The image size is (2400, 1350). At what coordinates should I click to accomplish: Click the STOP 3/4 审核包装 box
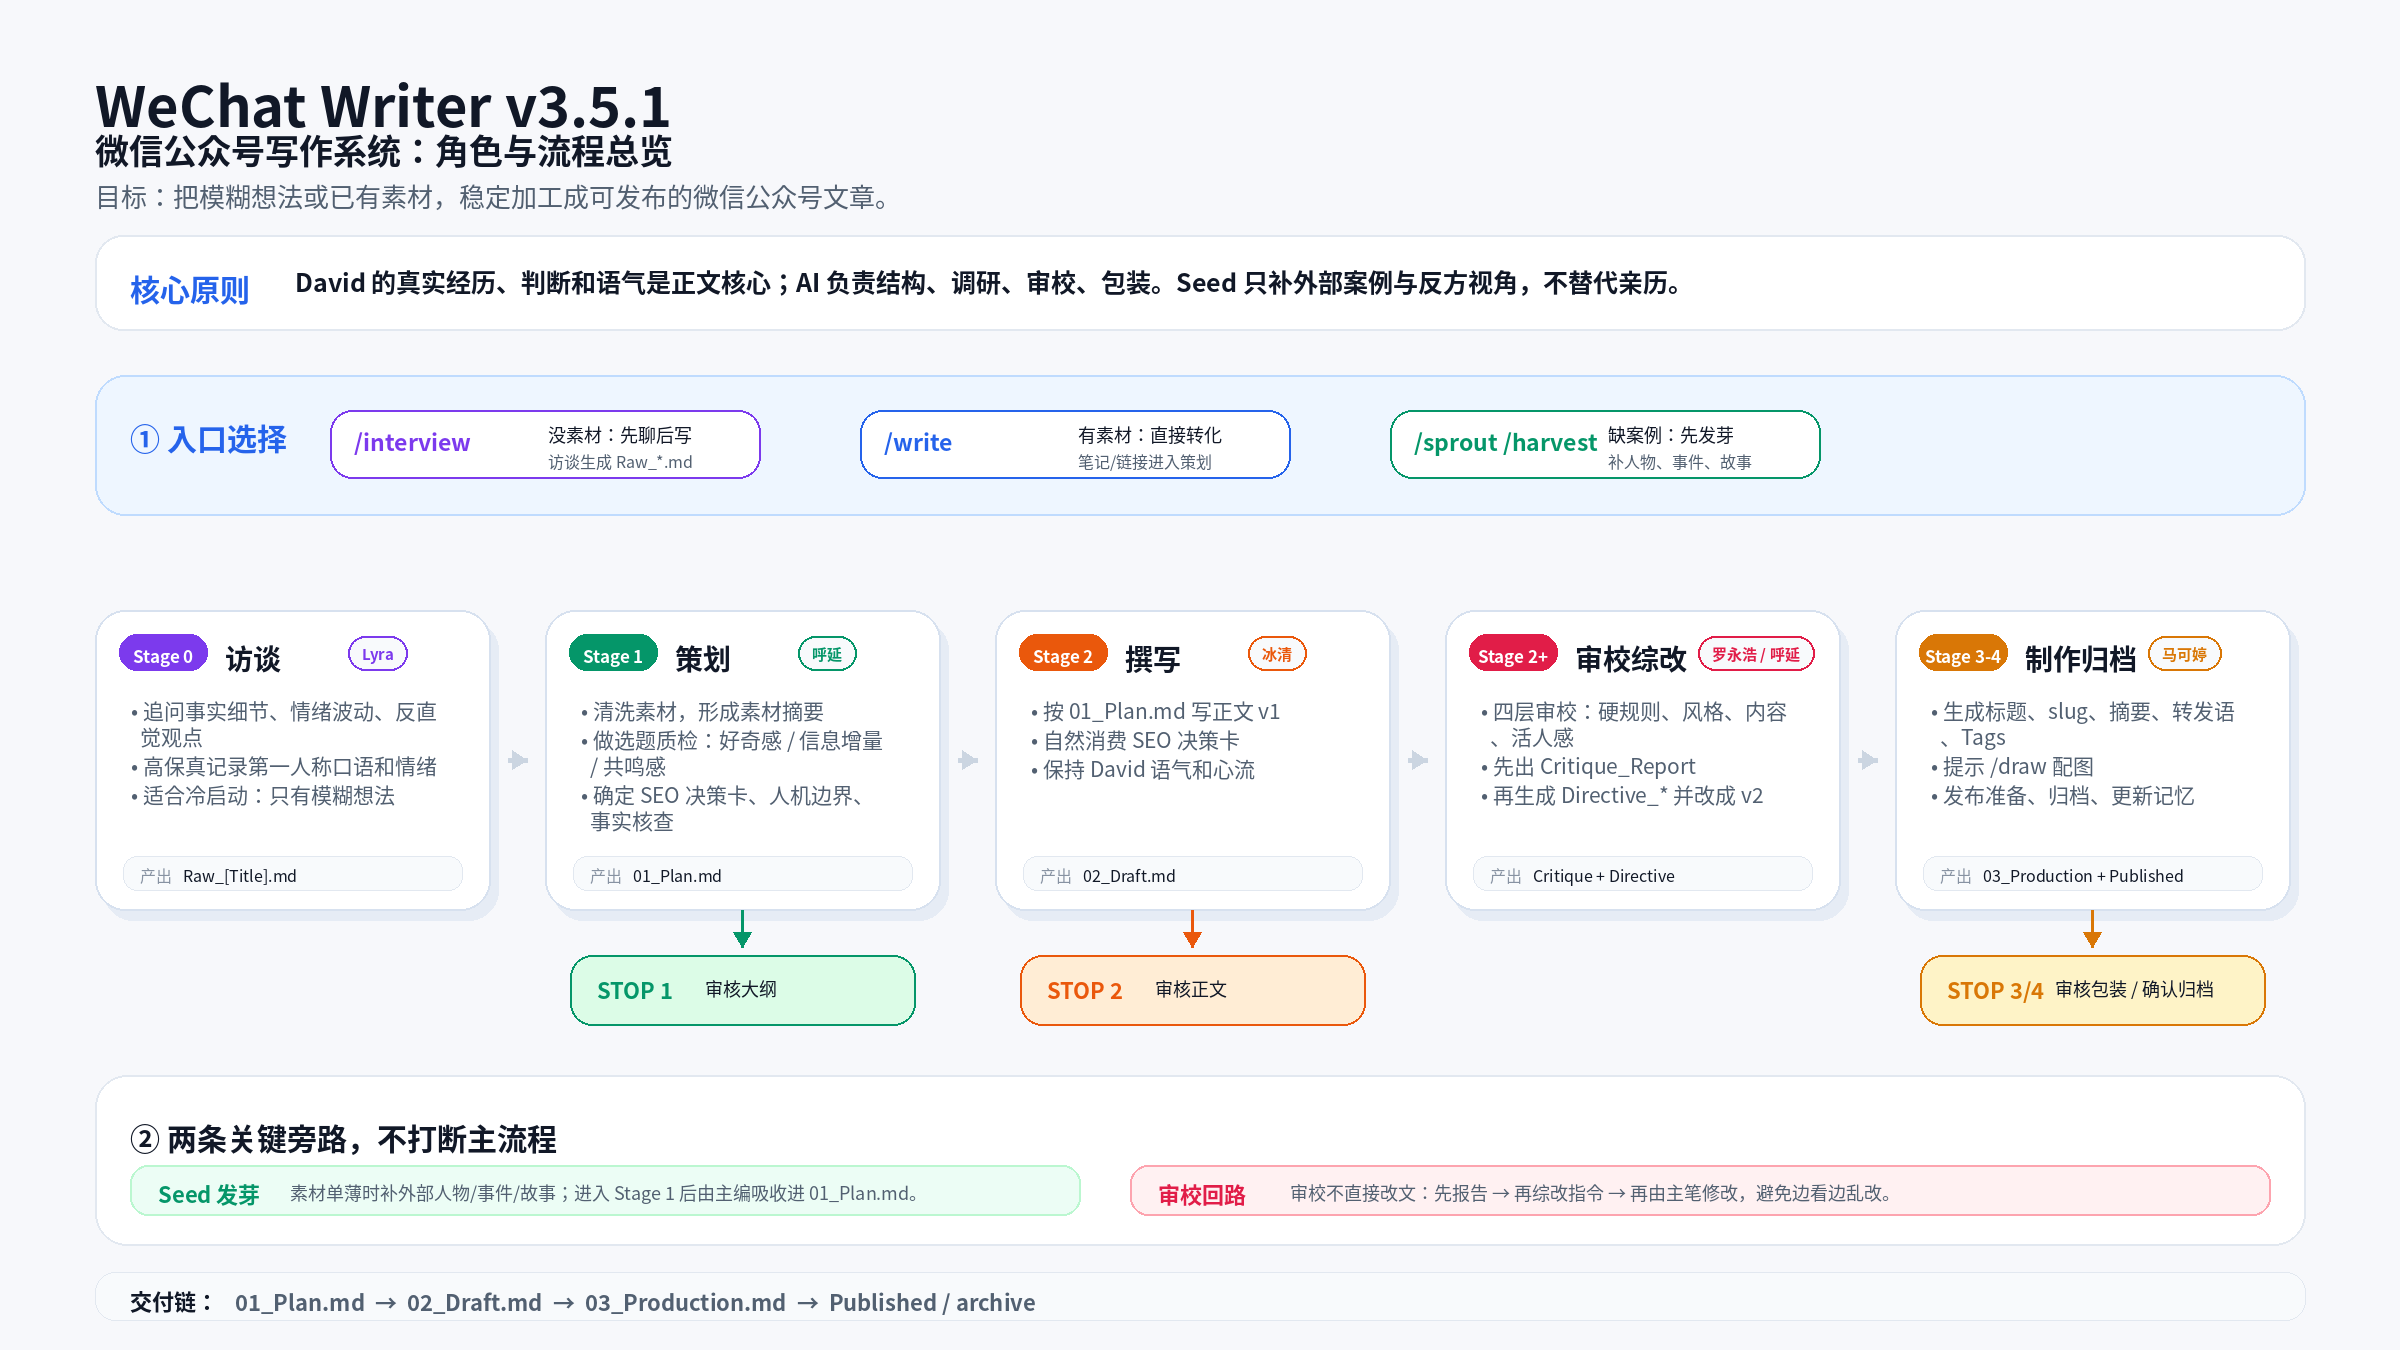point(2093,990)
